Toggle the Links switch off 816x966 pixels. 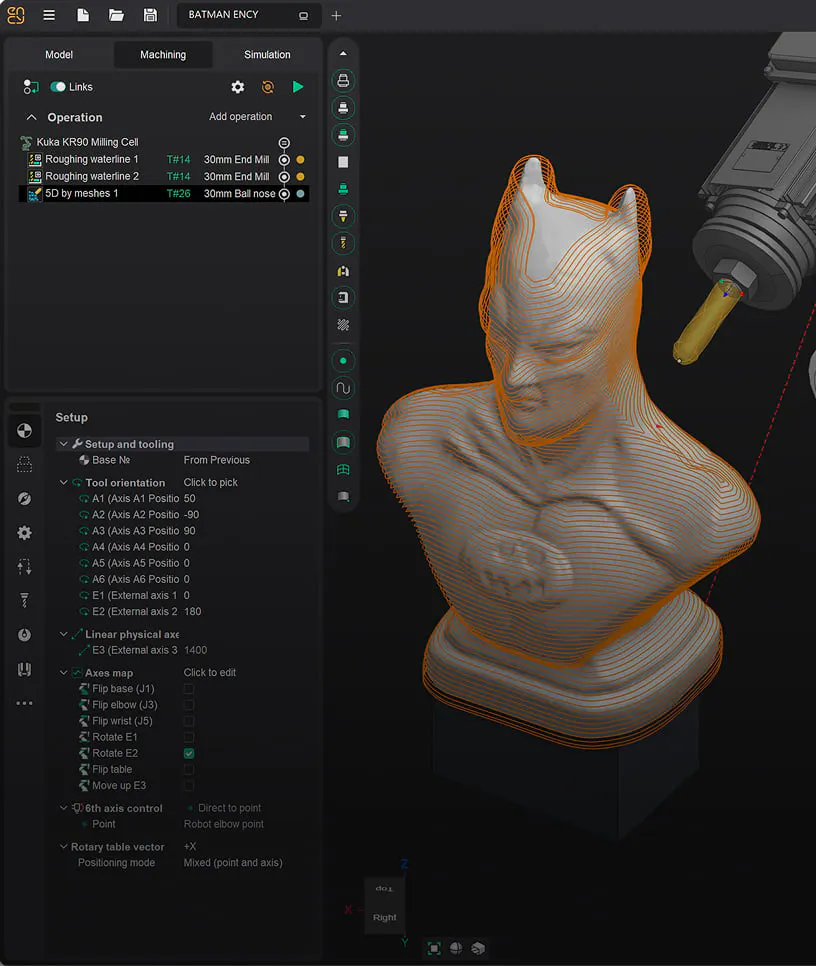pos(58,87)
